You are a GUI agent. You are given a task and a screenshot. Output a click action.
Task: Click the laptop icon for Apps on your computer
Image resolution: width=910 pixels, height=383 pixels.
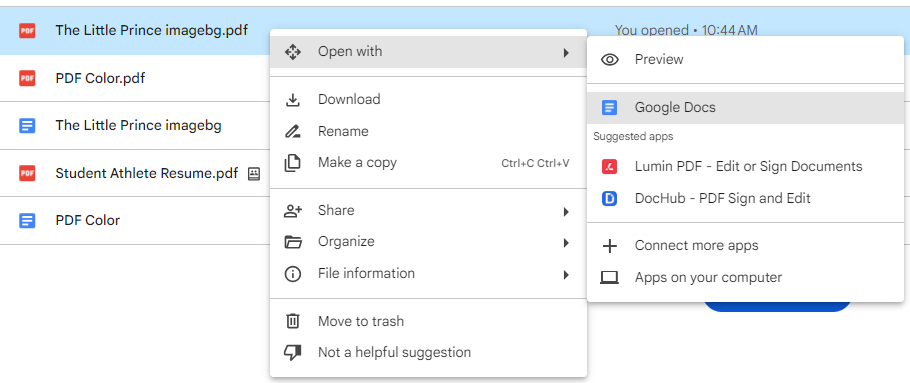click(609, 278)
